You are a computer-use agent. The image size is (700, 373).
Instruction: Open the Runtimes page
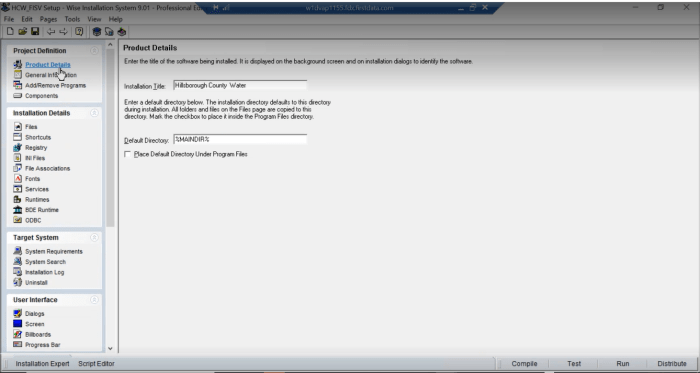[37, 199]
